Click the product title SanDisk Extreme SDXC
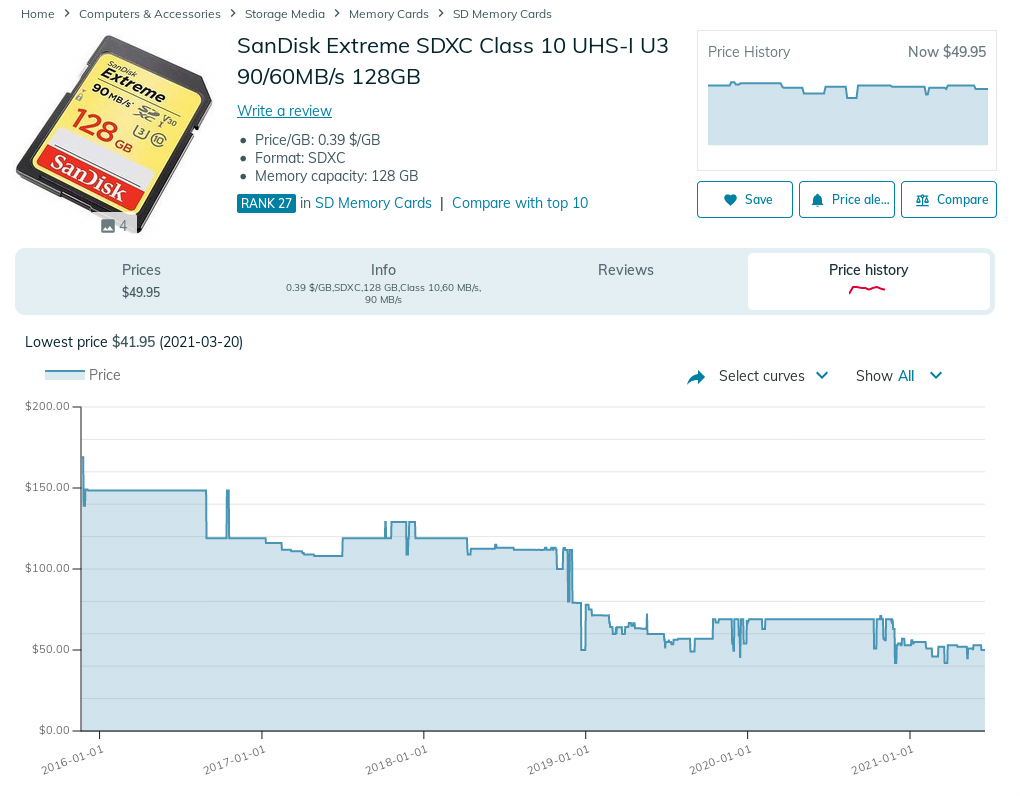 [453, 61]
